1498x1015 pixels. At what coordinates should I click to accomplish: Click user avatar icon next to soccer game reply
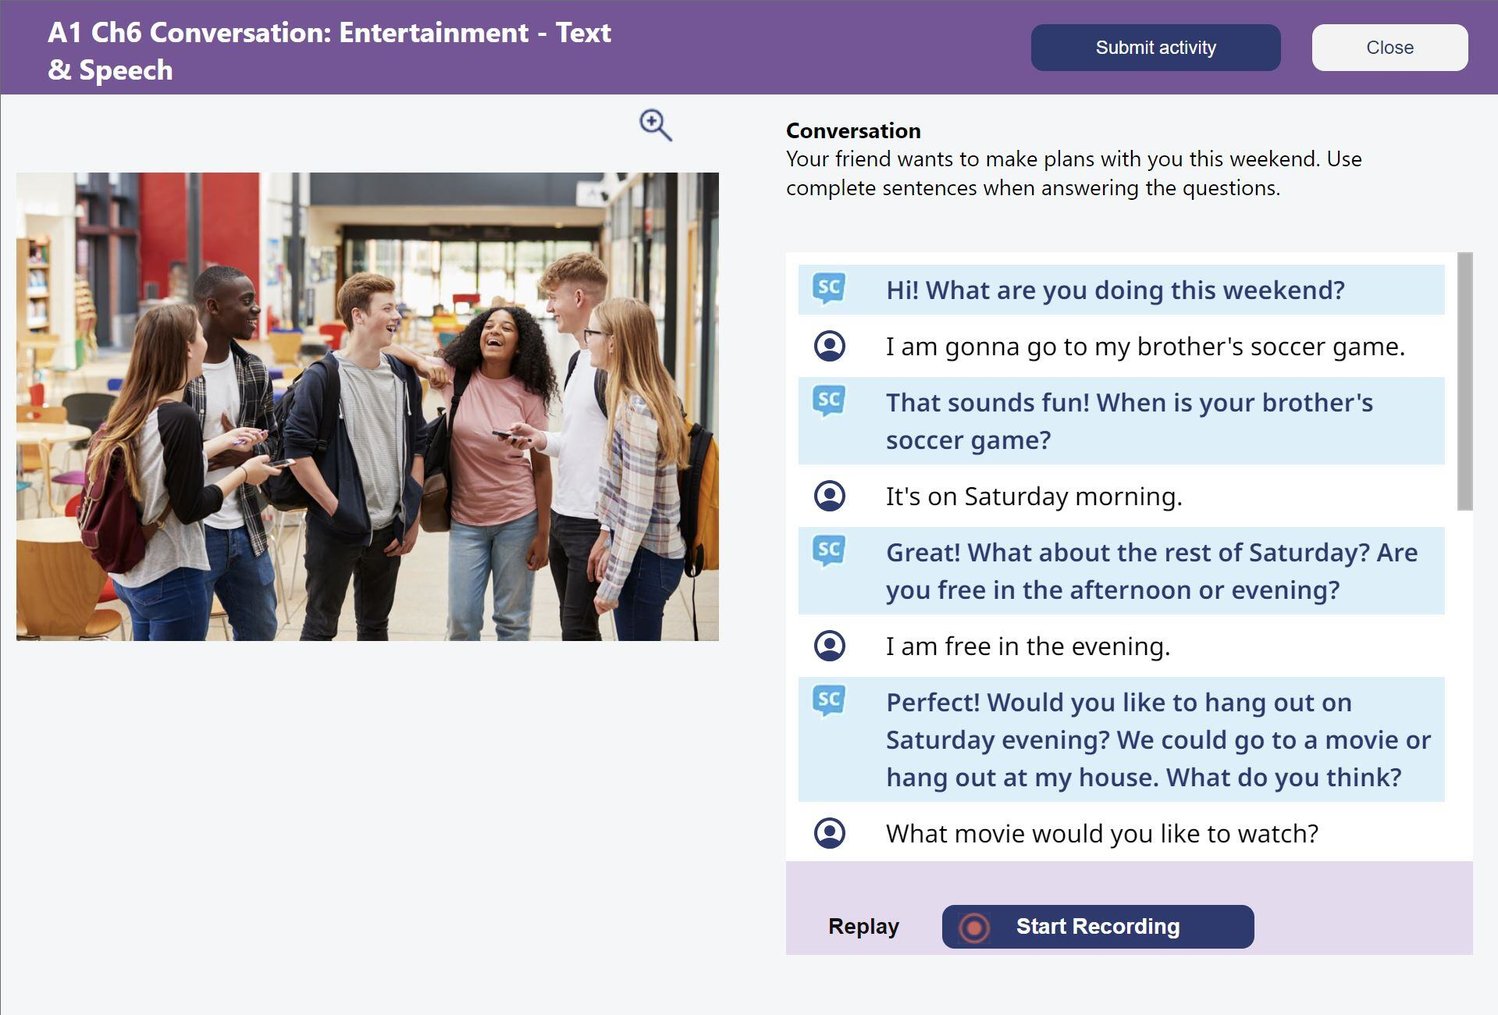(x=830, y=346)
